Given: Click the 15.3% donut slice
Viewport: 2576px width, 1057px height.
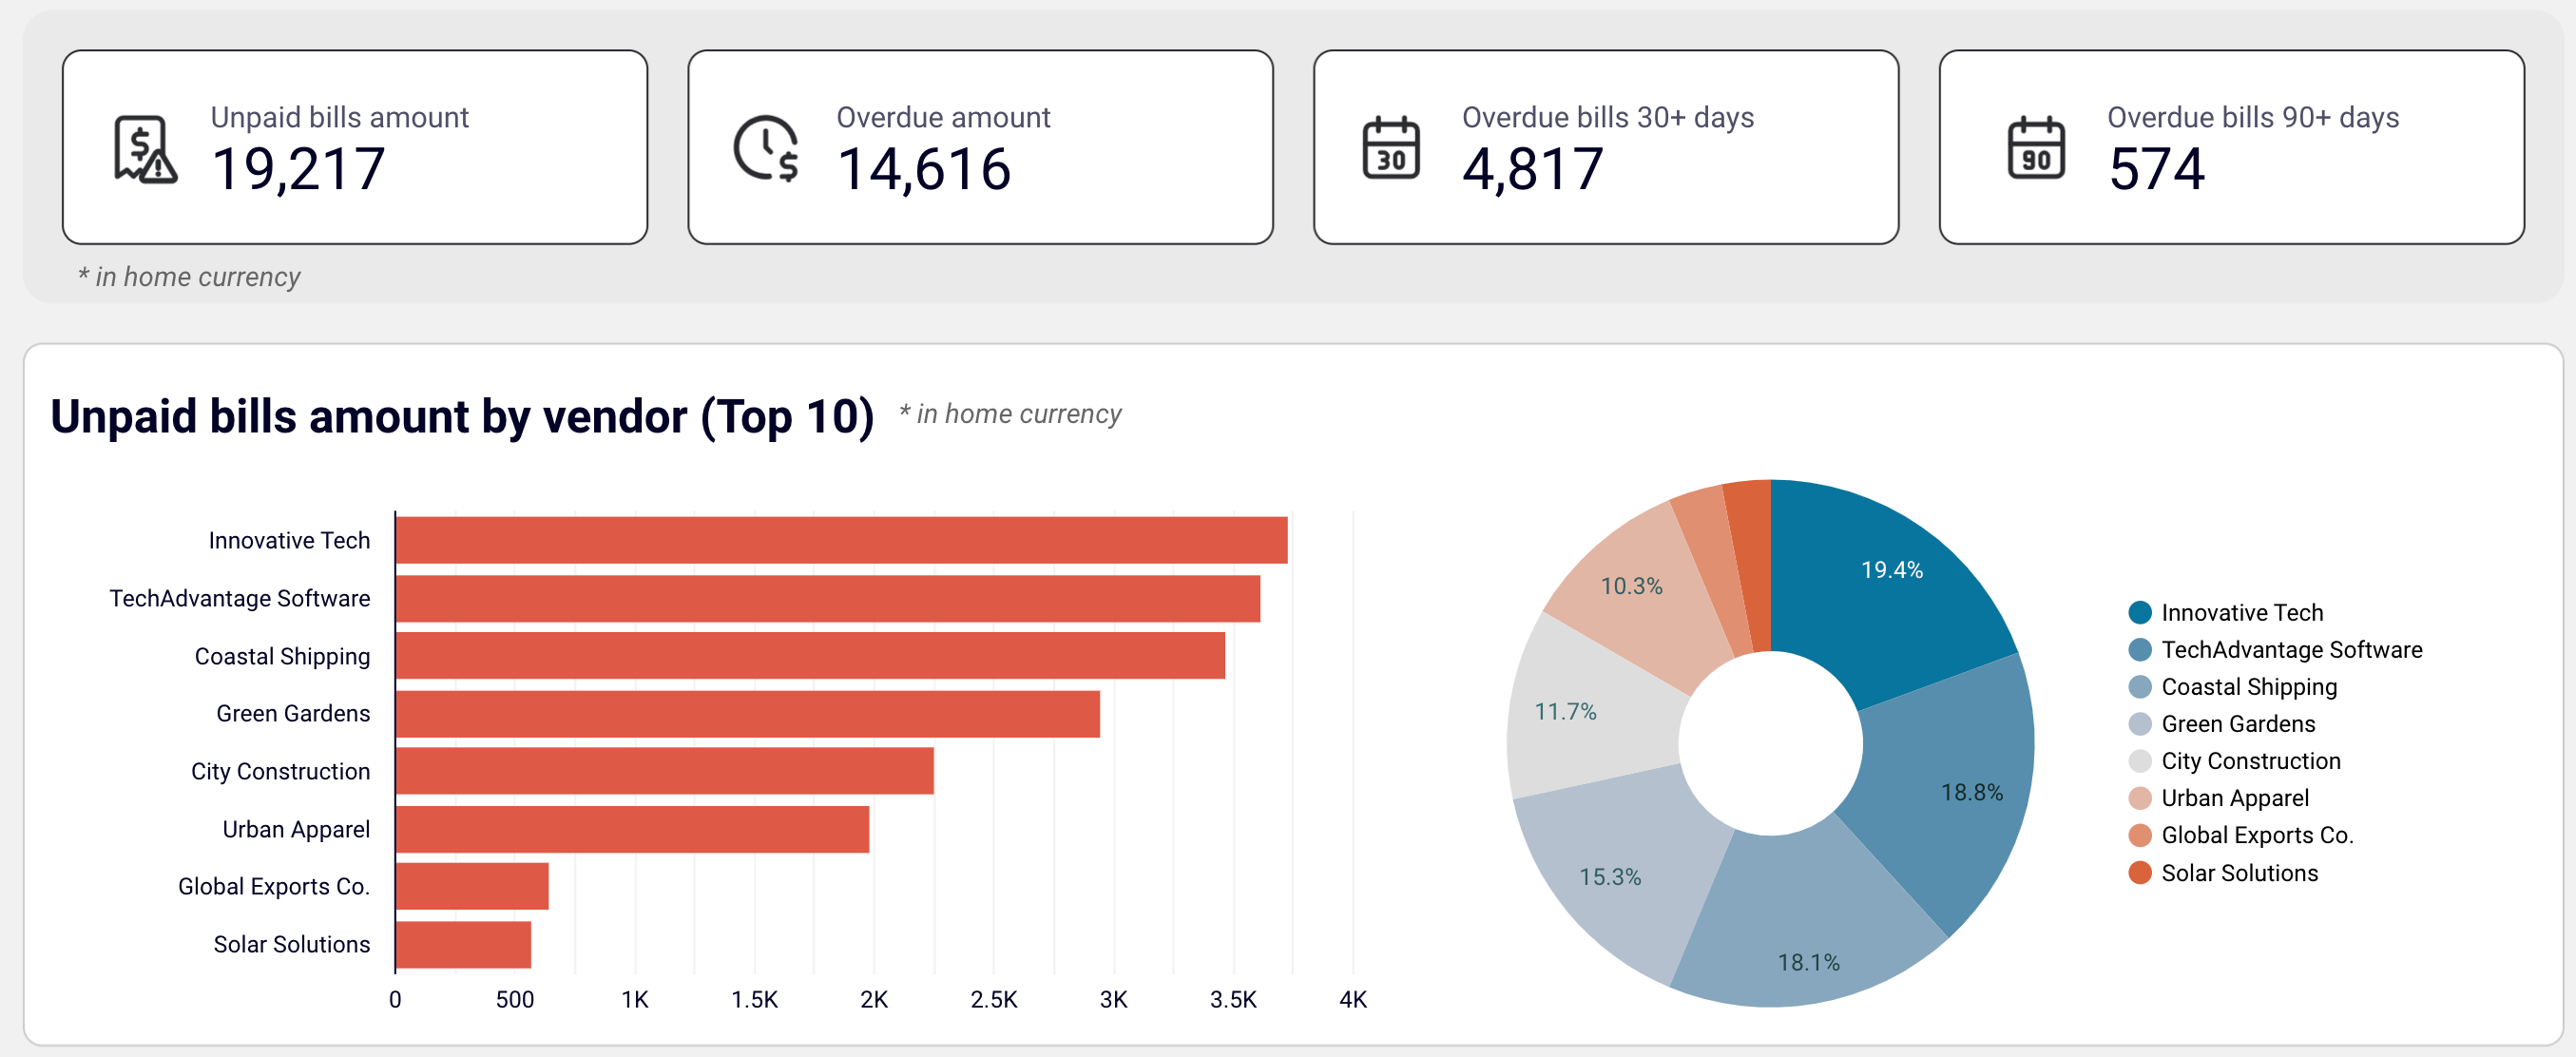Looking at the screenshot, I should (x=1620, y=865).
